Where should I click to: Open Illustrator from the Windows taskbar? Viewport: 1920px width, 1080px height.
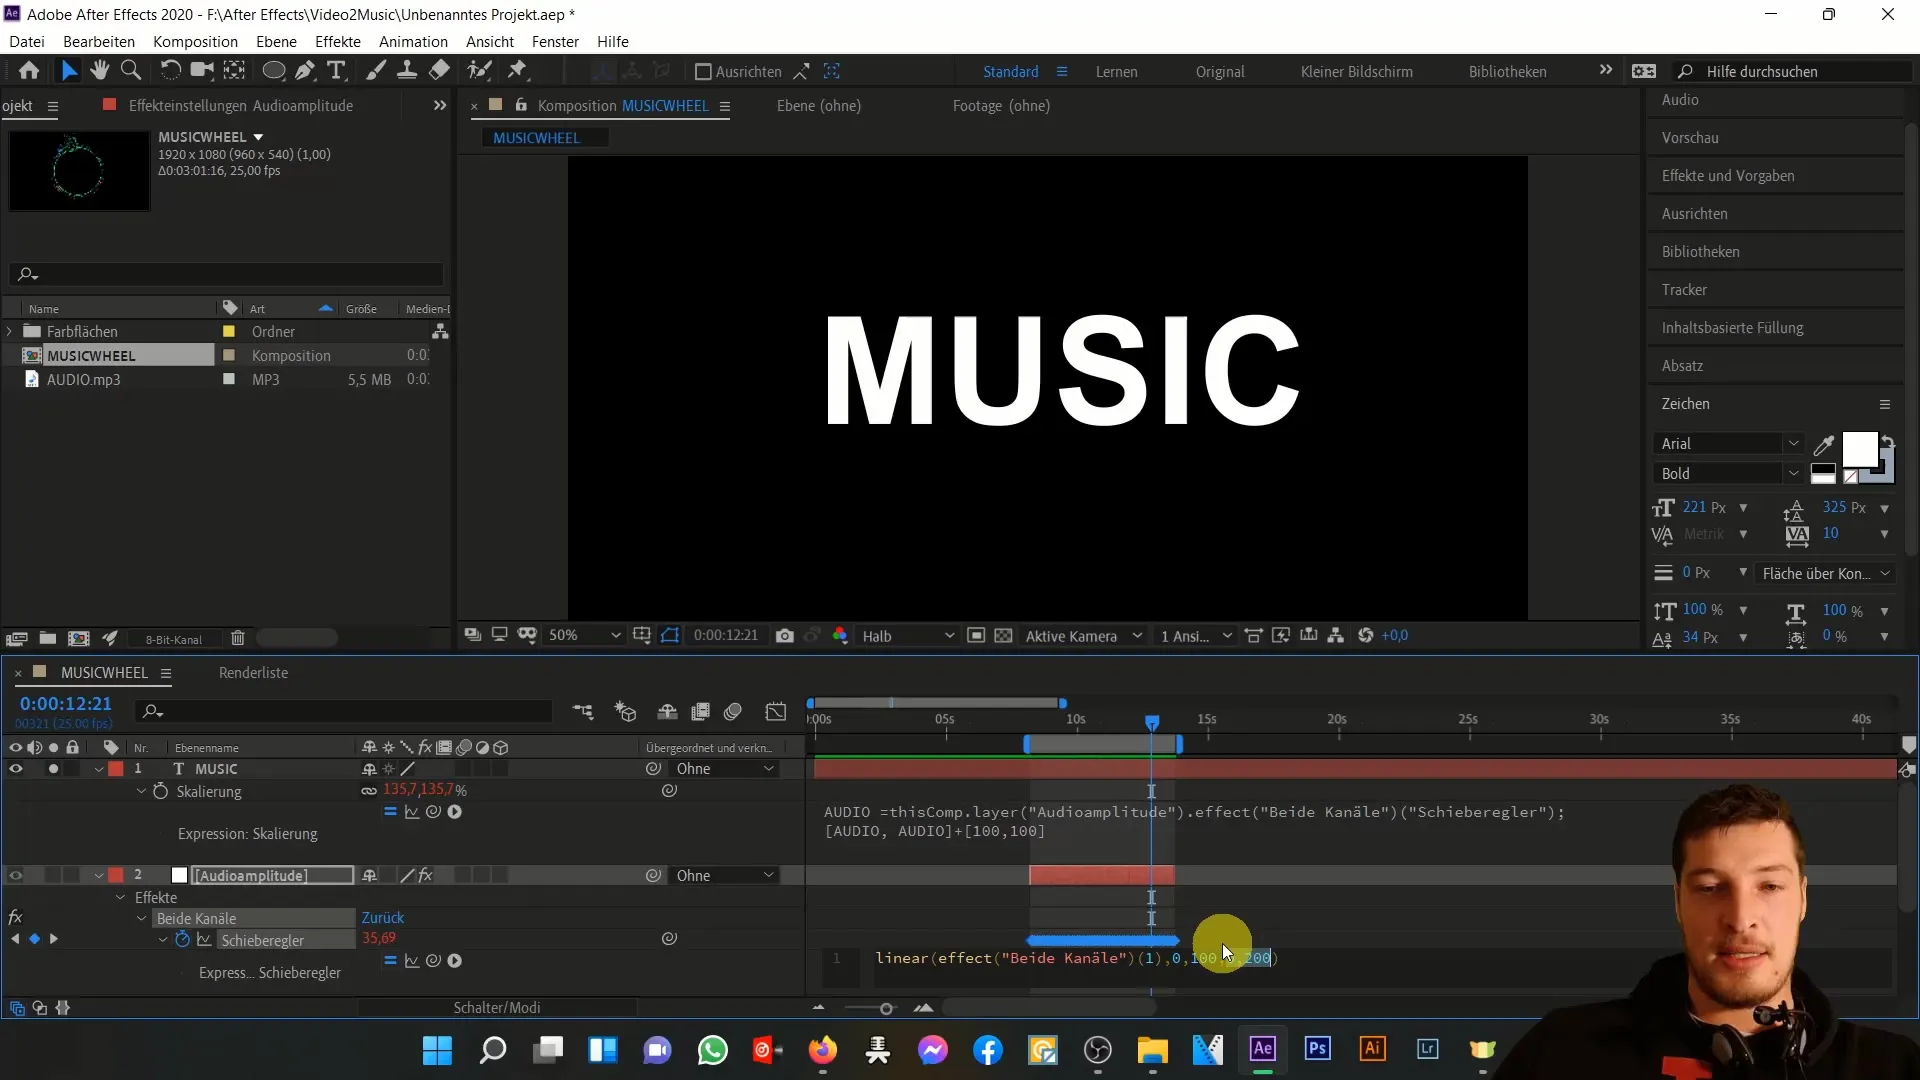pos(1372,1049)
